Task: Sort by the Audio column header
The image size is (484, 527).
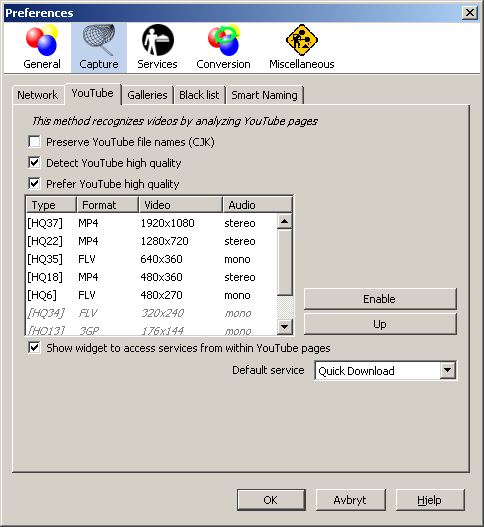Action: pos(257,205)
